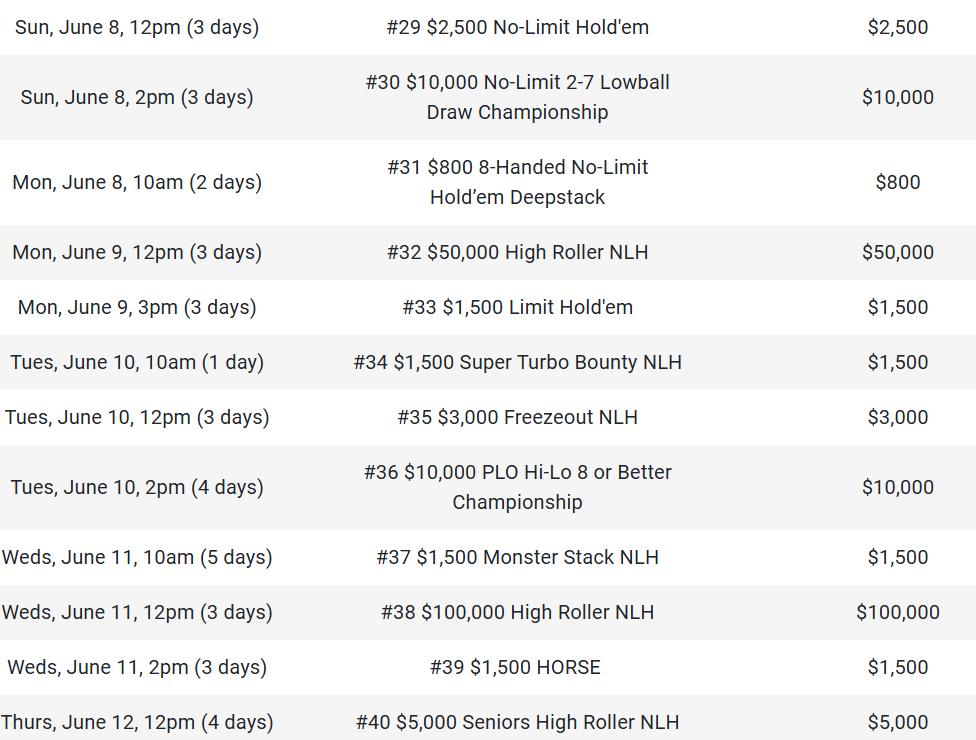Click #38 $100,000 High Roller NLH

click(x=517, y=612)
